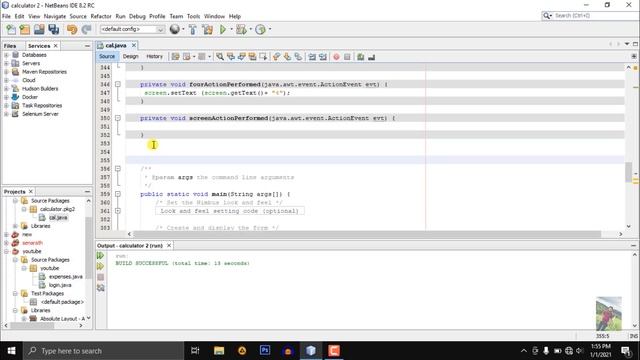Image resolution: width=640 pixels, height=360 pixels.
Task: Click the Profile Project toolbar icon
Action: pyautogui.click(x=260, y=29)
